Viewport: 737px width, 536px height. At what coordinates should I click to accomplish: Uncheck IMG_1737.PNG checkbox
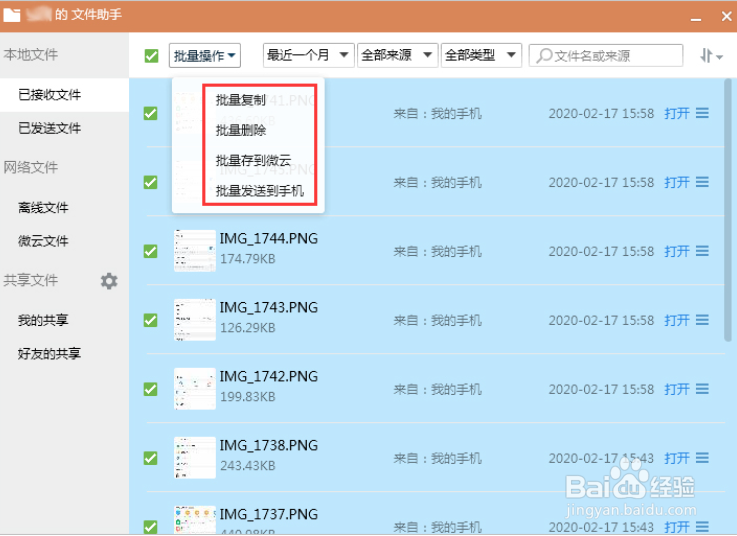(150, 527)
